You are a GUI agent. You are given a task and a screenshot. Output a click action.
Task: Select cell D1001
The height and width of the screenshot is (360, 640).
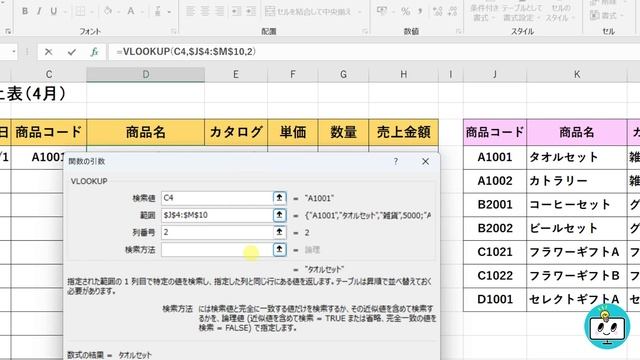click(x=495, y=299)
